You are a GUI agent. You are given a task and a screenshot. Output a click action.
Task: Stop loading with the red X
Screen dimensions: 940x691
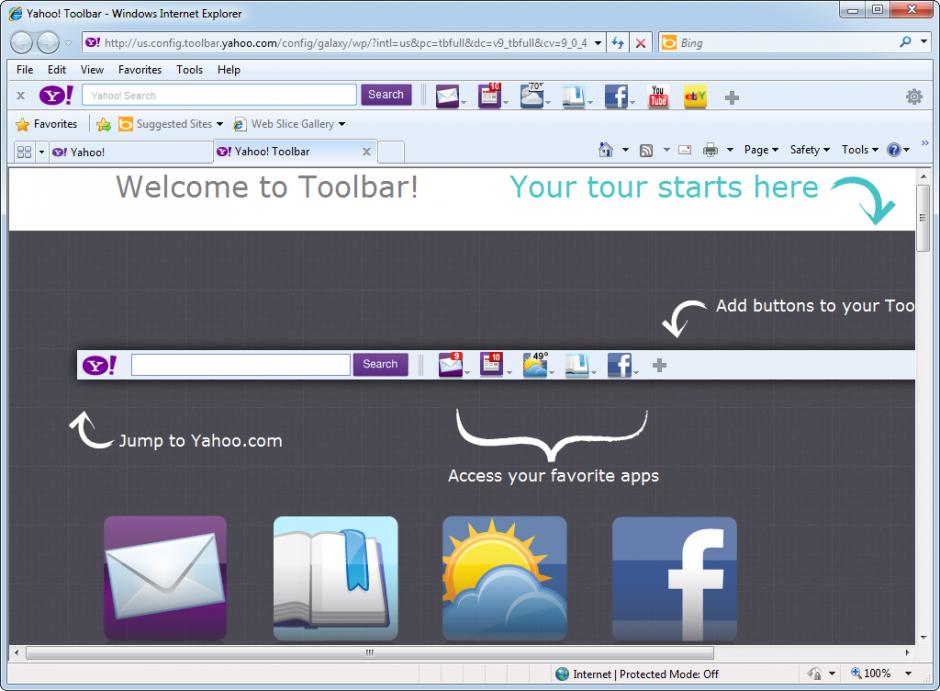pos(640,43)
